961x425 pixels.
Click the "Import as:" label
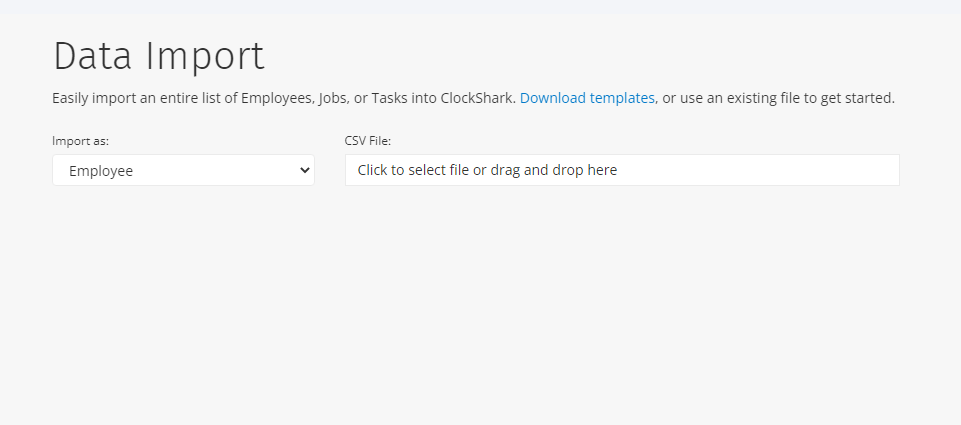80,141
